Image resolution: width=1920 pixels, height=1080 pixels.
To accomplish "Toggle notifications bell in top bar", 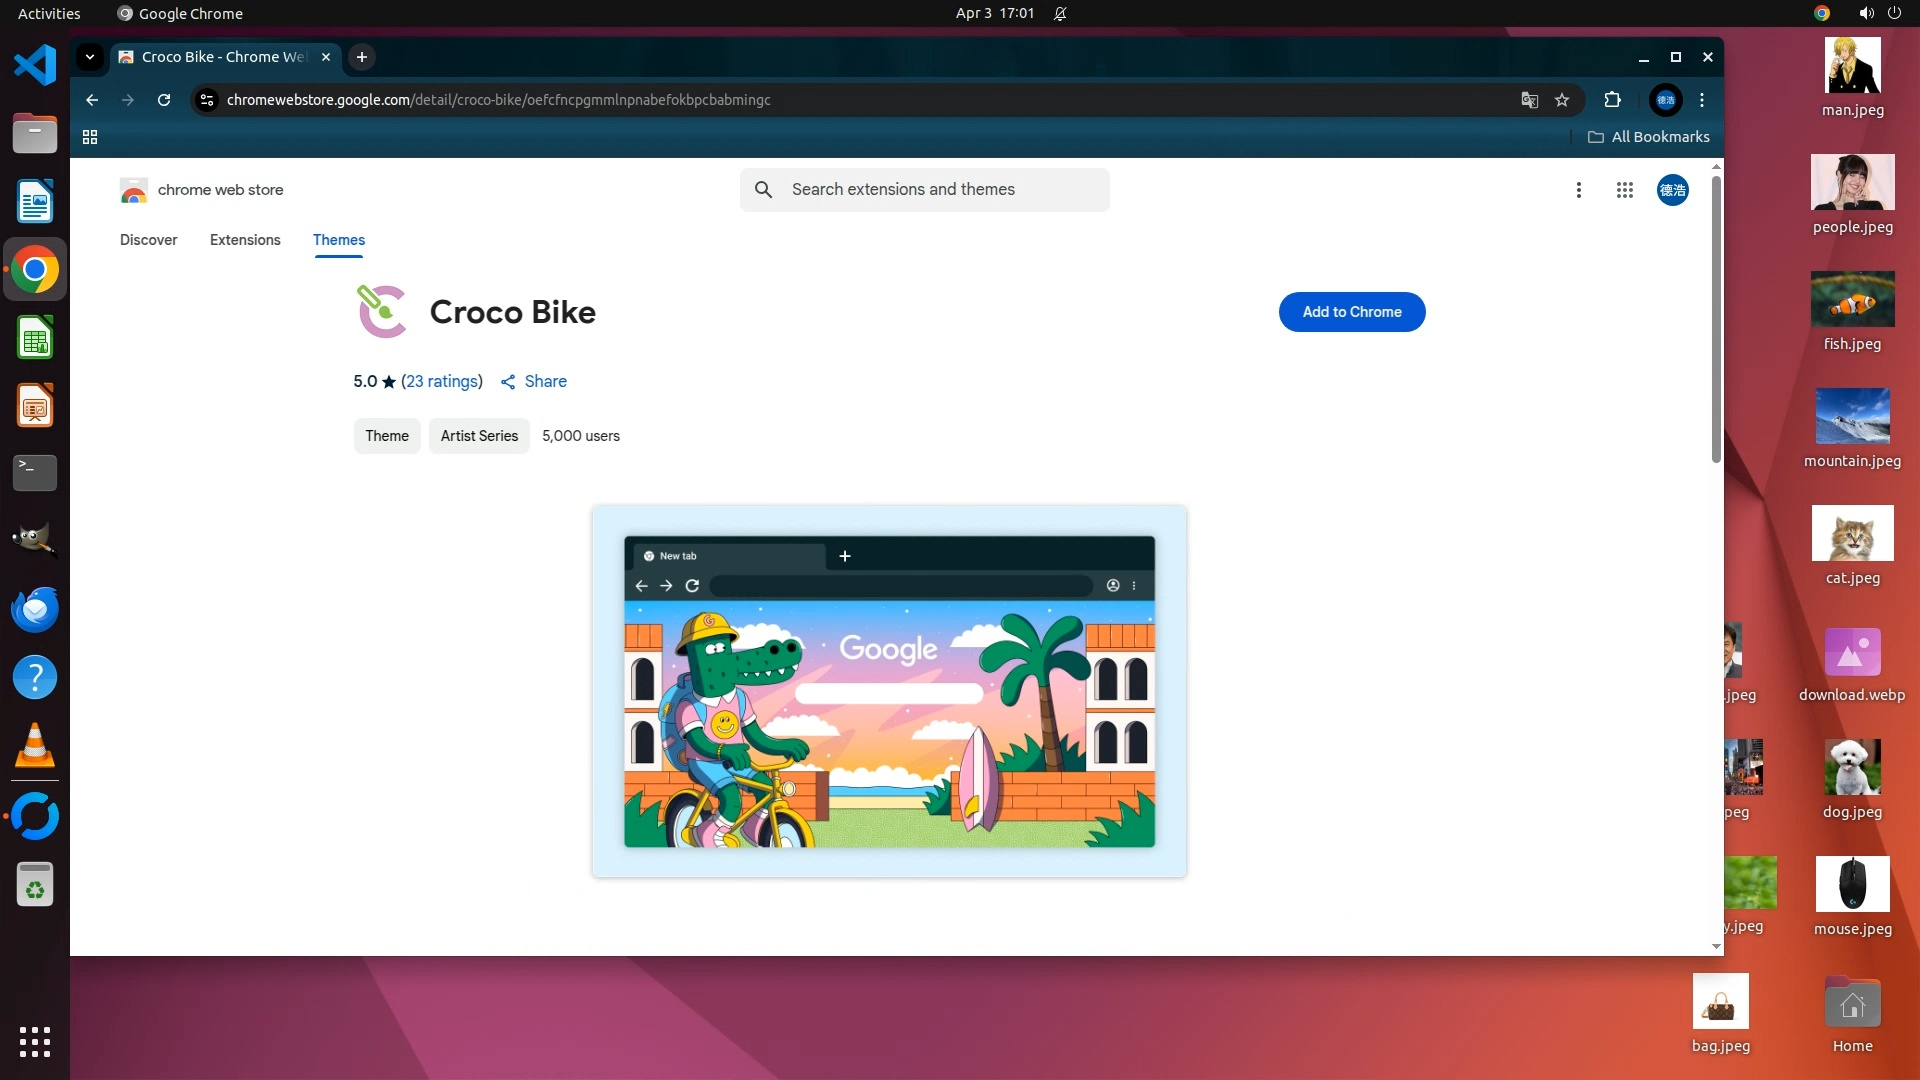I will (1060, 13).
